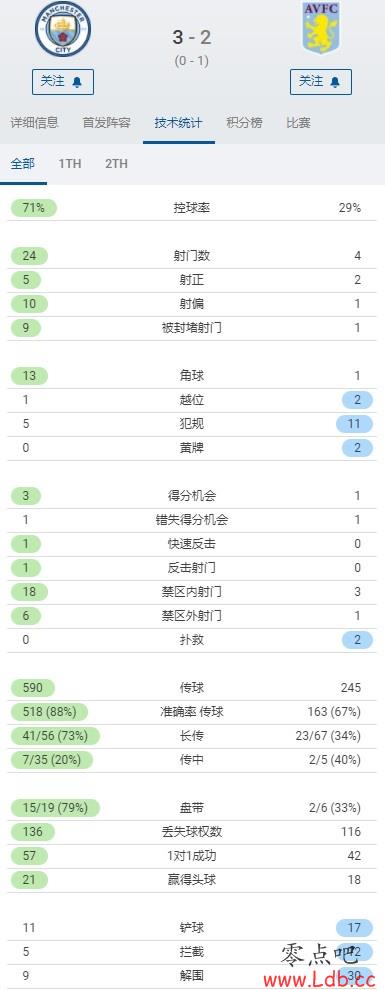Click the 15/19 (79%) dribbles badge
This screenshot has width=385, height=990.
tap(49, 808)
